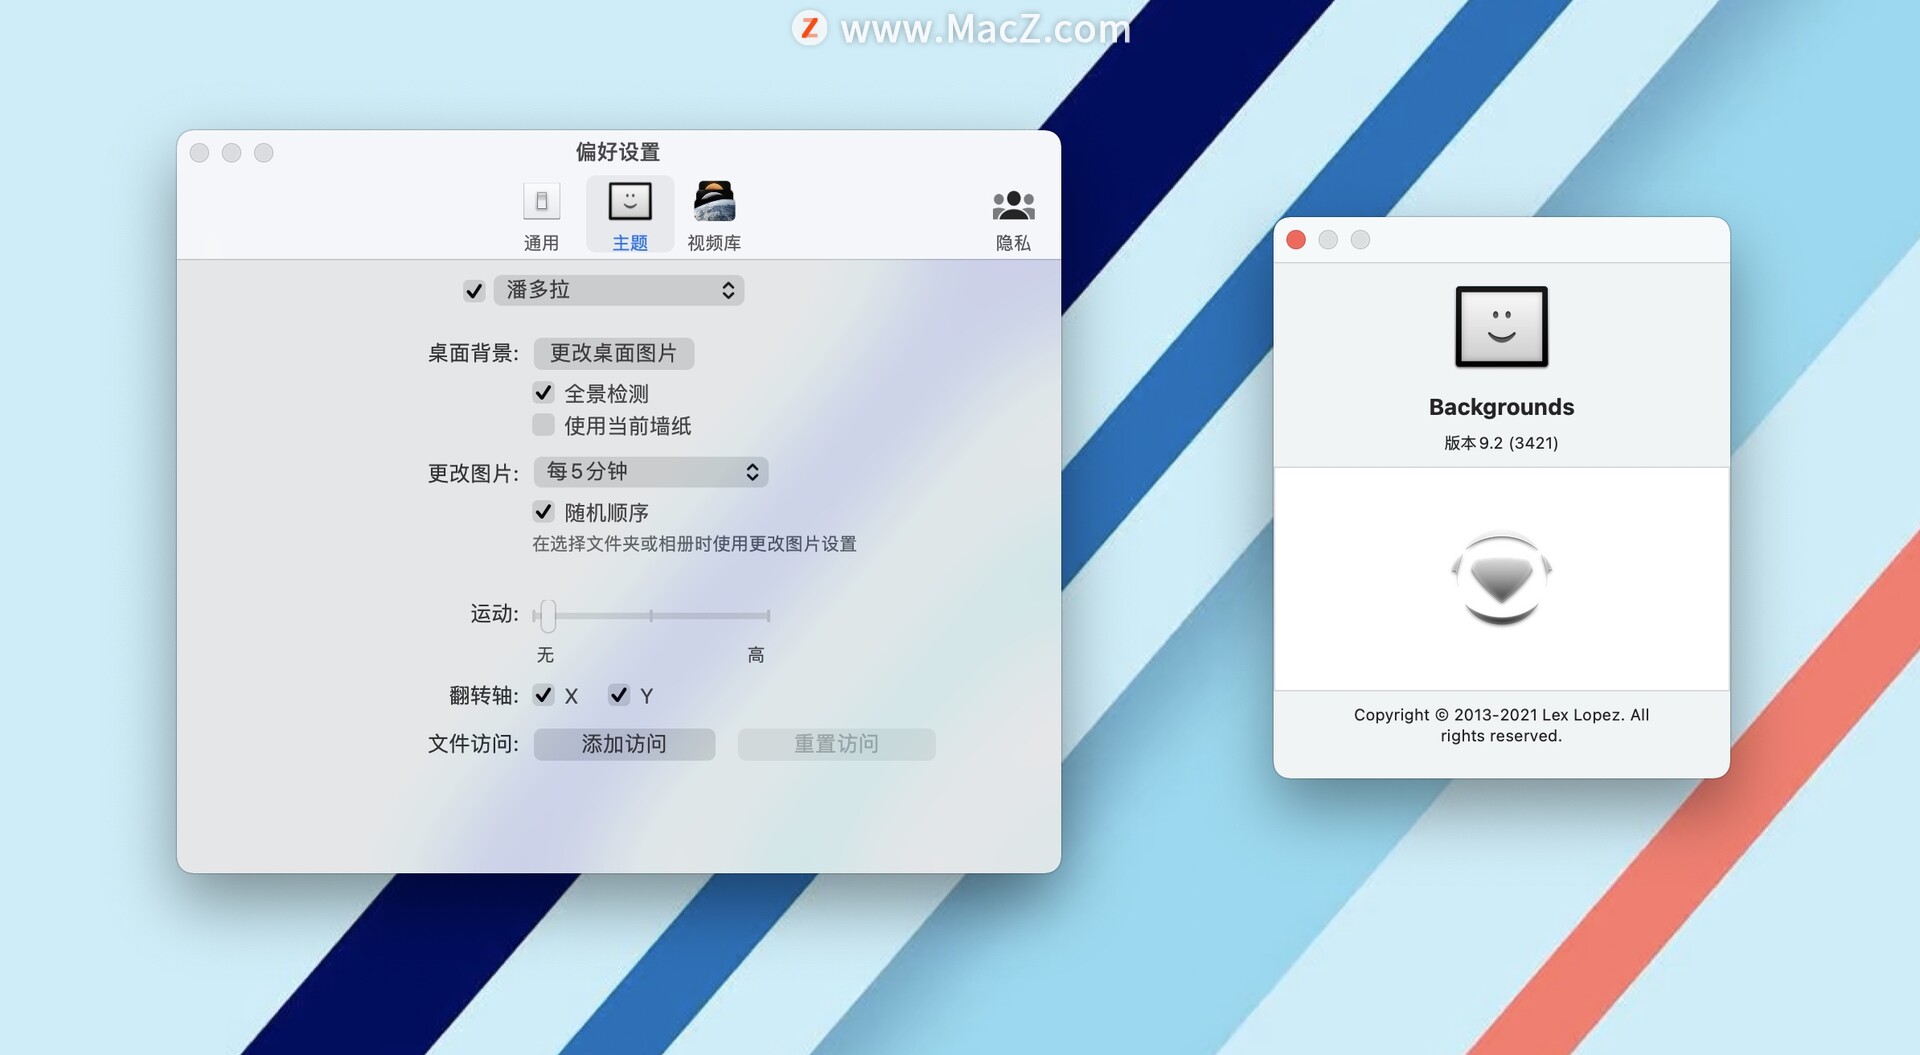Viewport: 1920px width, 1055px height.
Task: Click the 在选择文件夹或相册时使用更改图片设置 hint text
Action: point(694,544)
